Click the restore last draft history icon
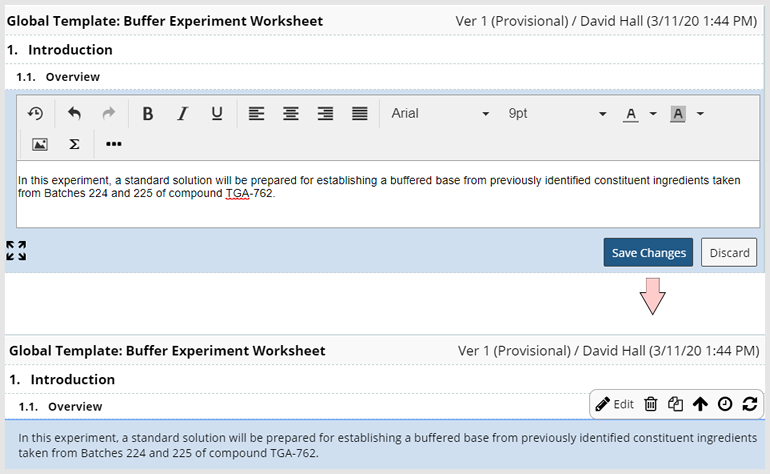The height and width of the screenshot is (474, 770). pyautogui.click(x=35, y=113)
